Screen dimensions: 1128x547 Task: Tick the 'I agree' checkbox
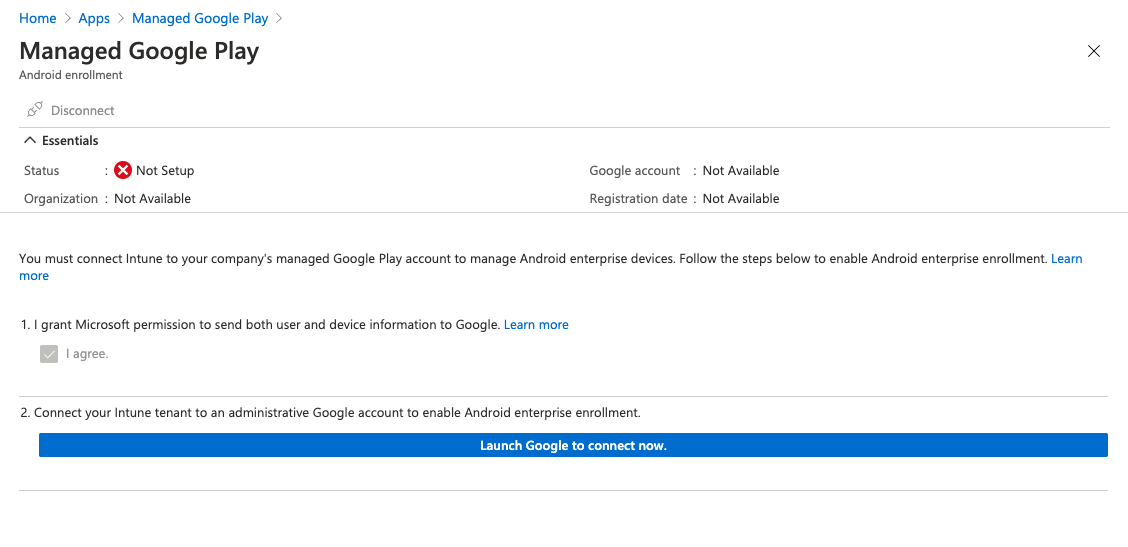(x=49, y=354)
